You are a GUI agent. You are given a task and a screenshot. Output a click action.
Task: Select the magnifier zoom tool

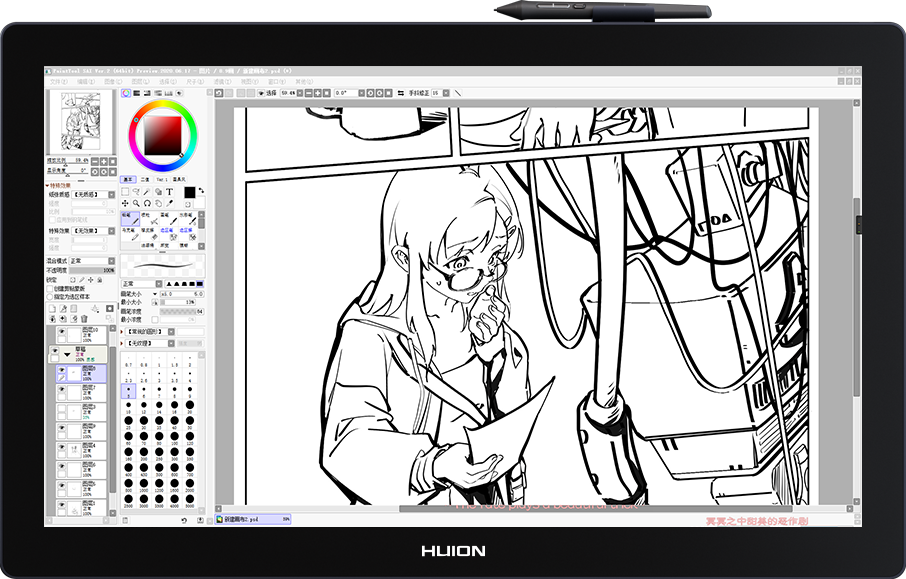tap(136, 203)
